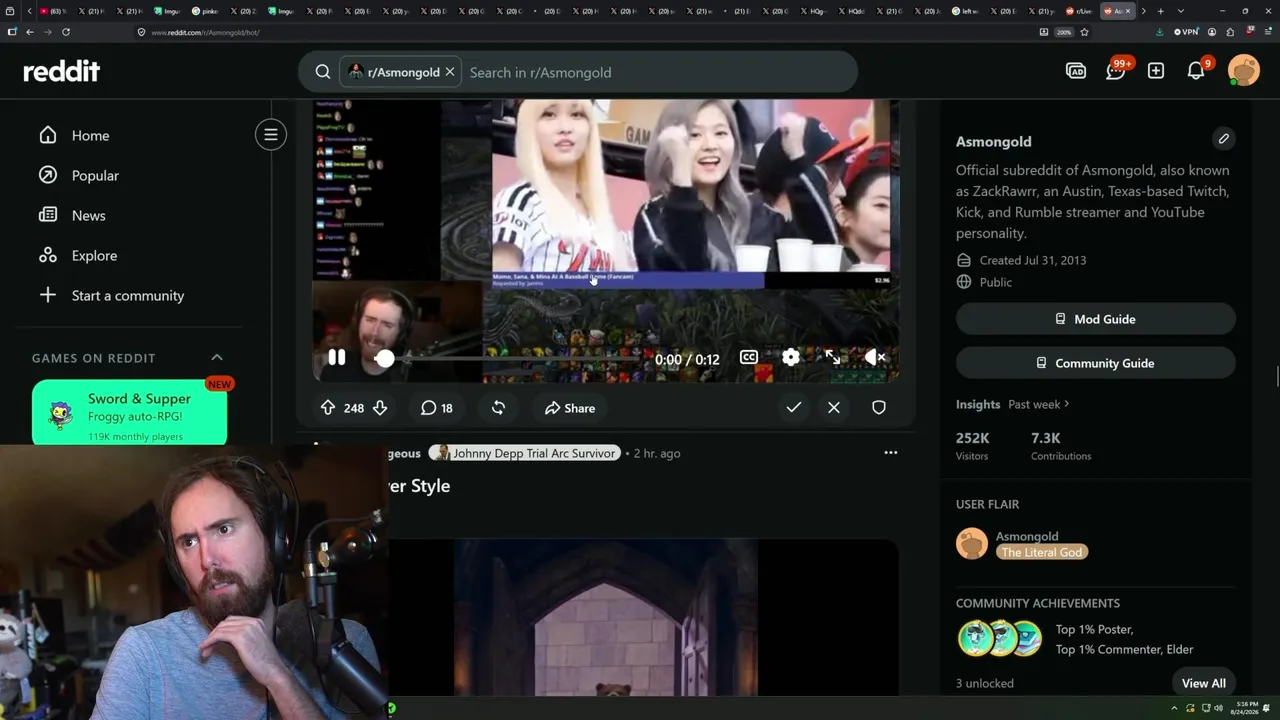Viewport: 1280px width, 720px height.
Task: View all community achievements
Action: coord(1204,683)
